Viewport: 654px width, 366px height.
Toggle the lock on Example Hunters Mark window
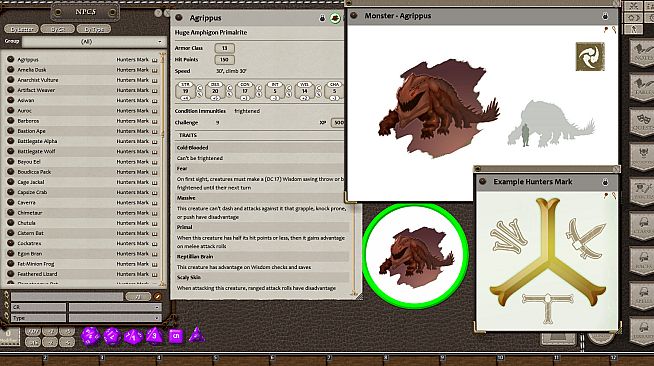(605, 182)
